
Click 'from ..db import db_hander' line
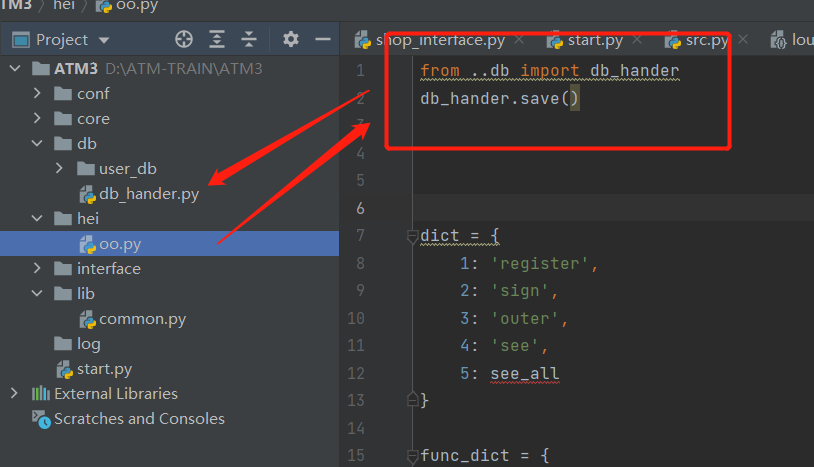pyautogui.click(x=550, y=71)
